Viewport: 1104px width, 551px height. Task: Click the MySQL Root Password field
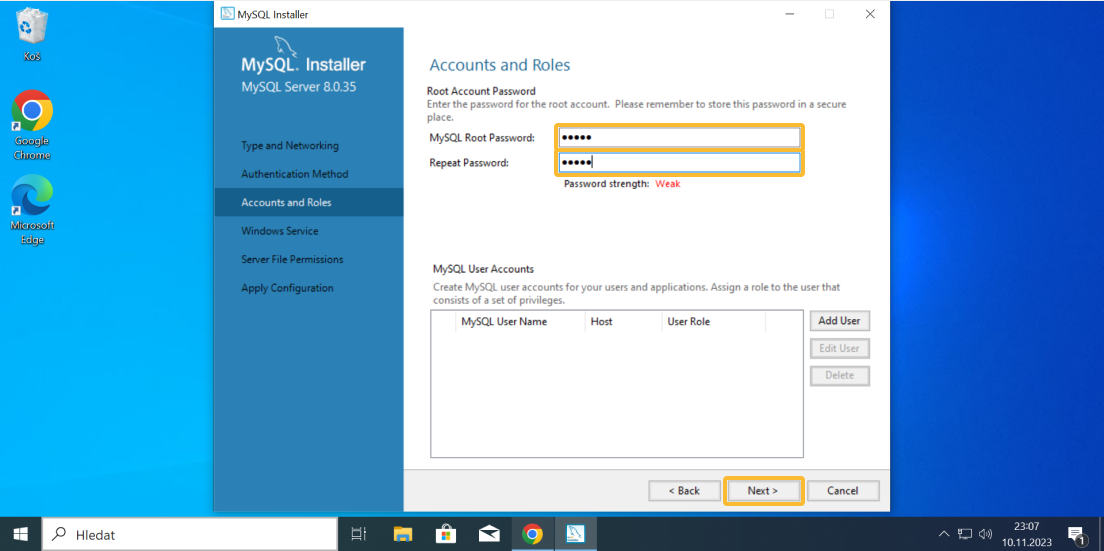pyautogui.click(x=679, y=137)
